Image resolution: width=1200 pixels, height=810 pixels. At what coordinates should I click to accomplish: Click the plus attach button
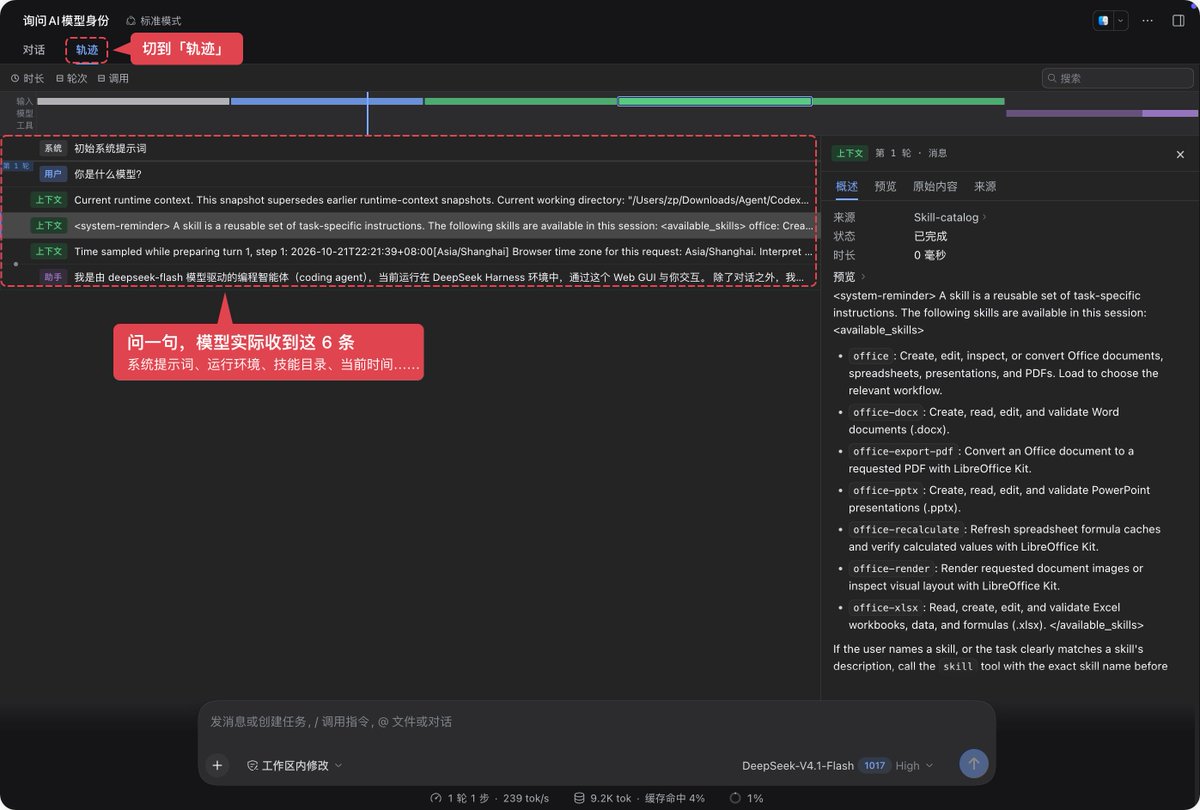[x=217, y=765]
